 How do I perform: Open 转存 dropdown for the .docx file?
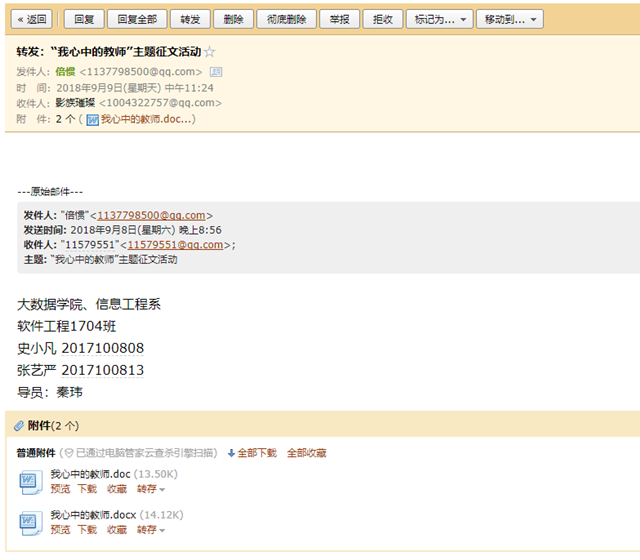click(151, 530)
